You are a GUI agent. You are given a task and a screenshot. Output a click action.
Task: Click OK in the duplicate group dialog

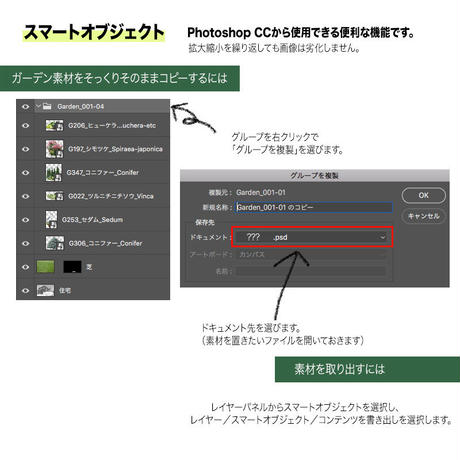coord(424,195)
